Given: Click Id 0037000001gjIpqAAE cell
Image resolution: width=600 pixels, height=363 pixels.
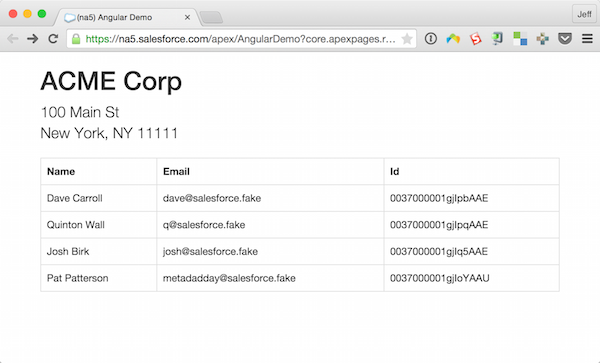Looking at the screenshot, I should 471,225.
